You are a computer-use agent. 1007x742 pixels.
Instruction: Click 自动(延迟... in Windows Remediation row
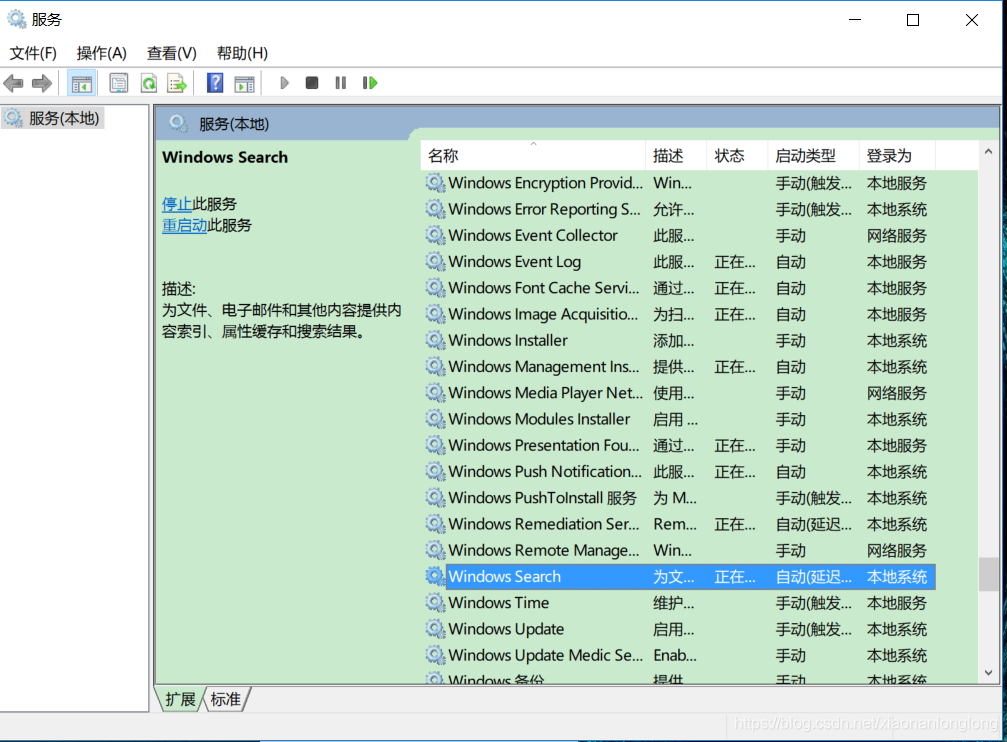pyautogui.click(x=814, y=524)
